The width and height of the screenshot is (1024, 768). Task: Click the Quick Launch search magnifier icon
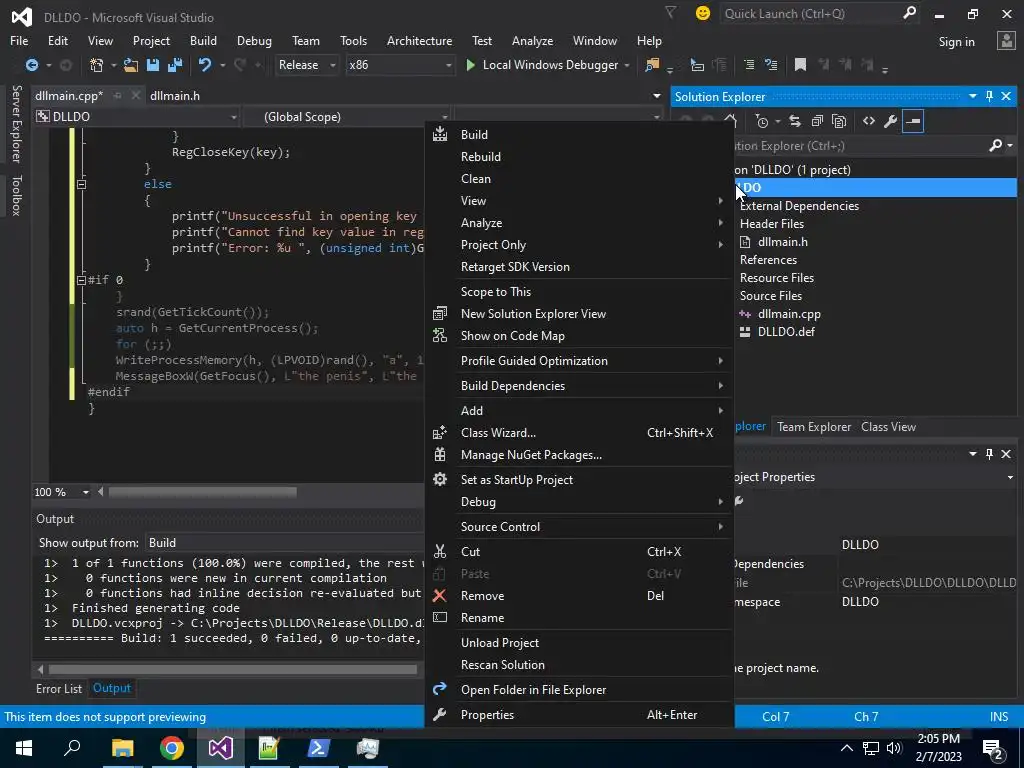[x=909, y=13]
